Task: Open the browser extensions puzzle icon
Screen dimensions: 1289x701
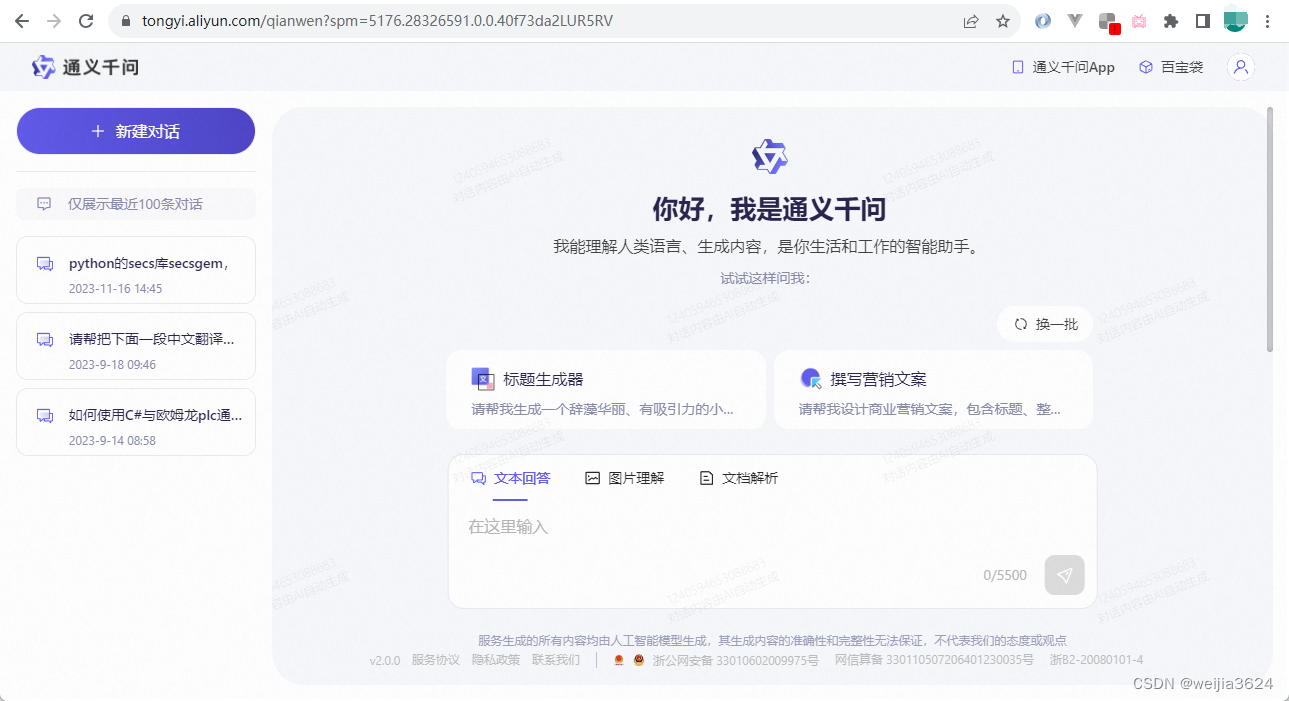Action: [x=1171, y=21]
